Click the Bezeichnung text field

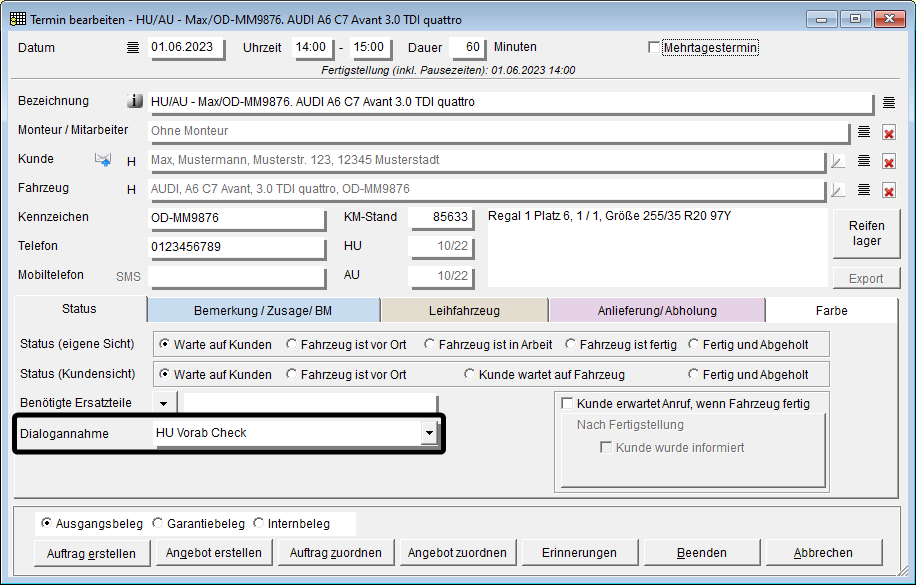tap(511, 102)
